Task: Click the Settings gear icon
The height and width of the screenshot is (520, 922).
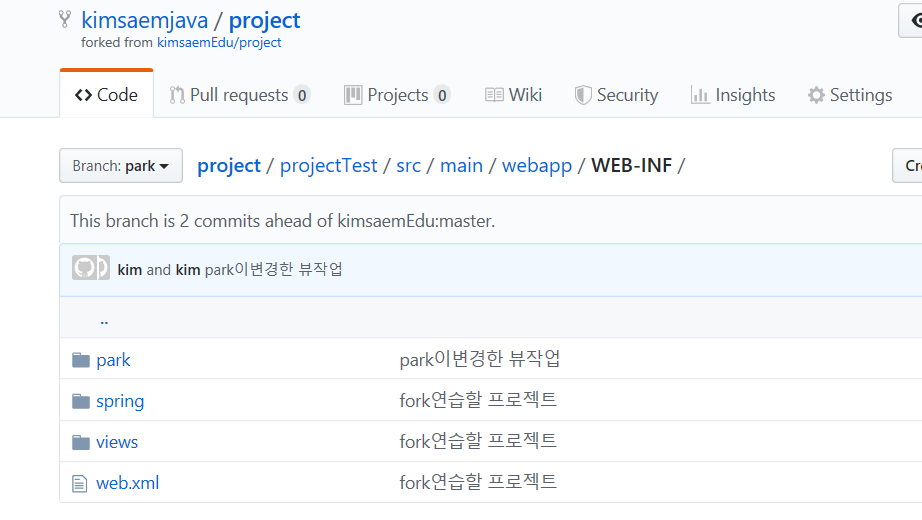Action: (816, 95)
